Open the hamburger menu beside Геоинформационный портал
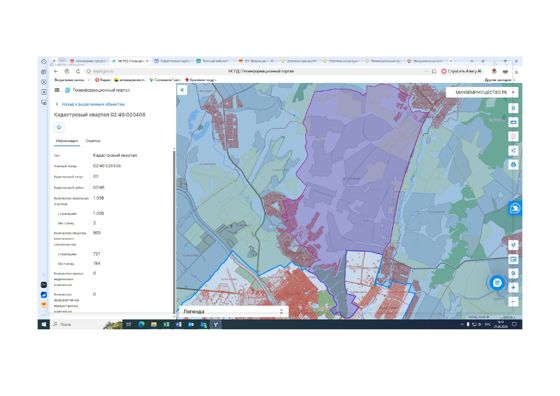Image resolution: width=560 pixels, height=396 pixels. (x=57, y=90)
